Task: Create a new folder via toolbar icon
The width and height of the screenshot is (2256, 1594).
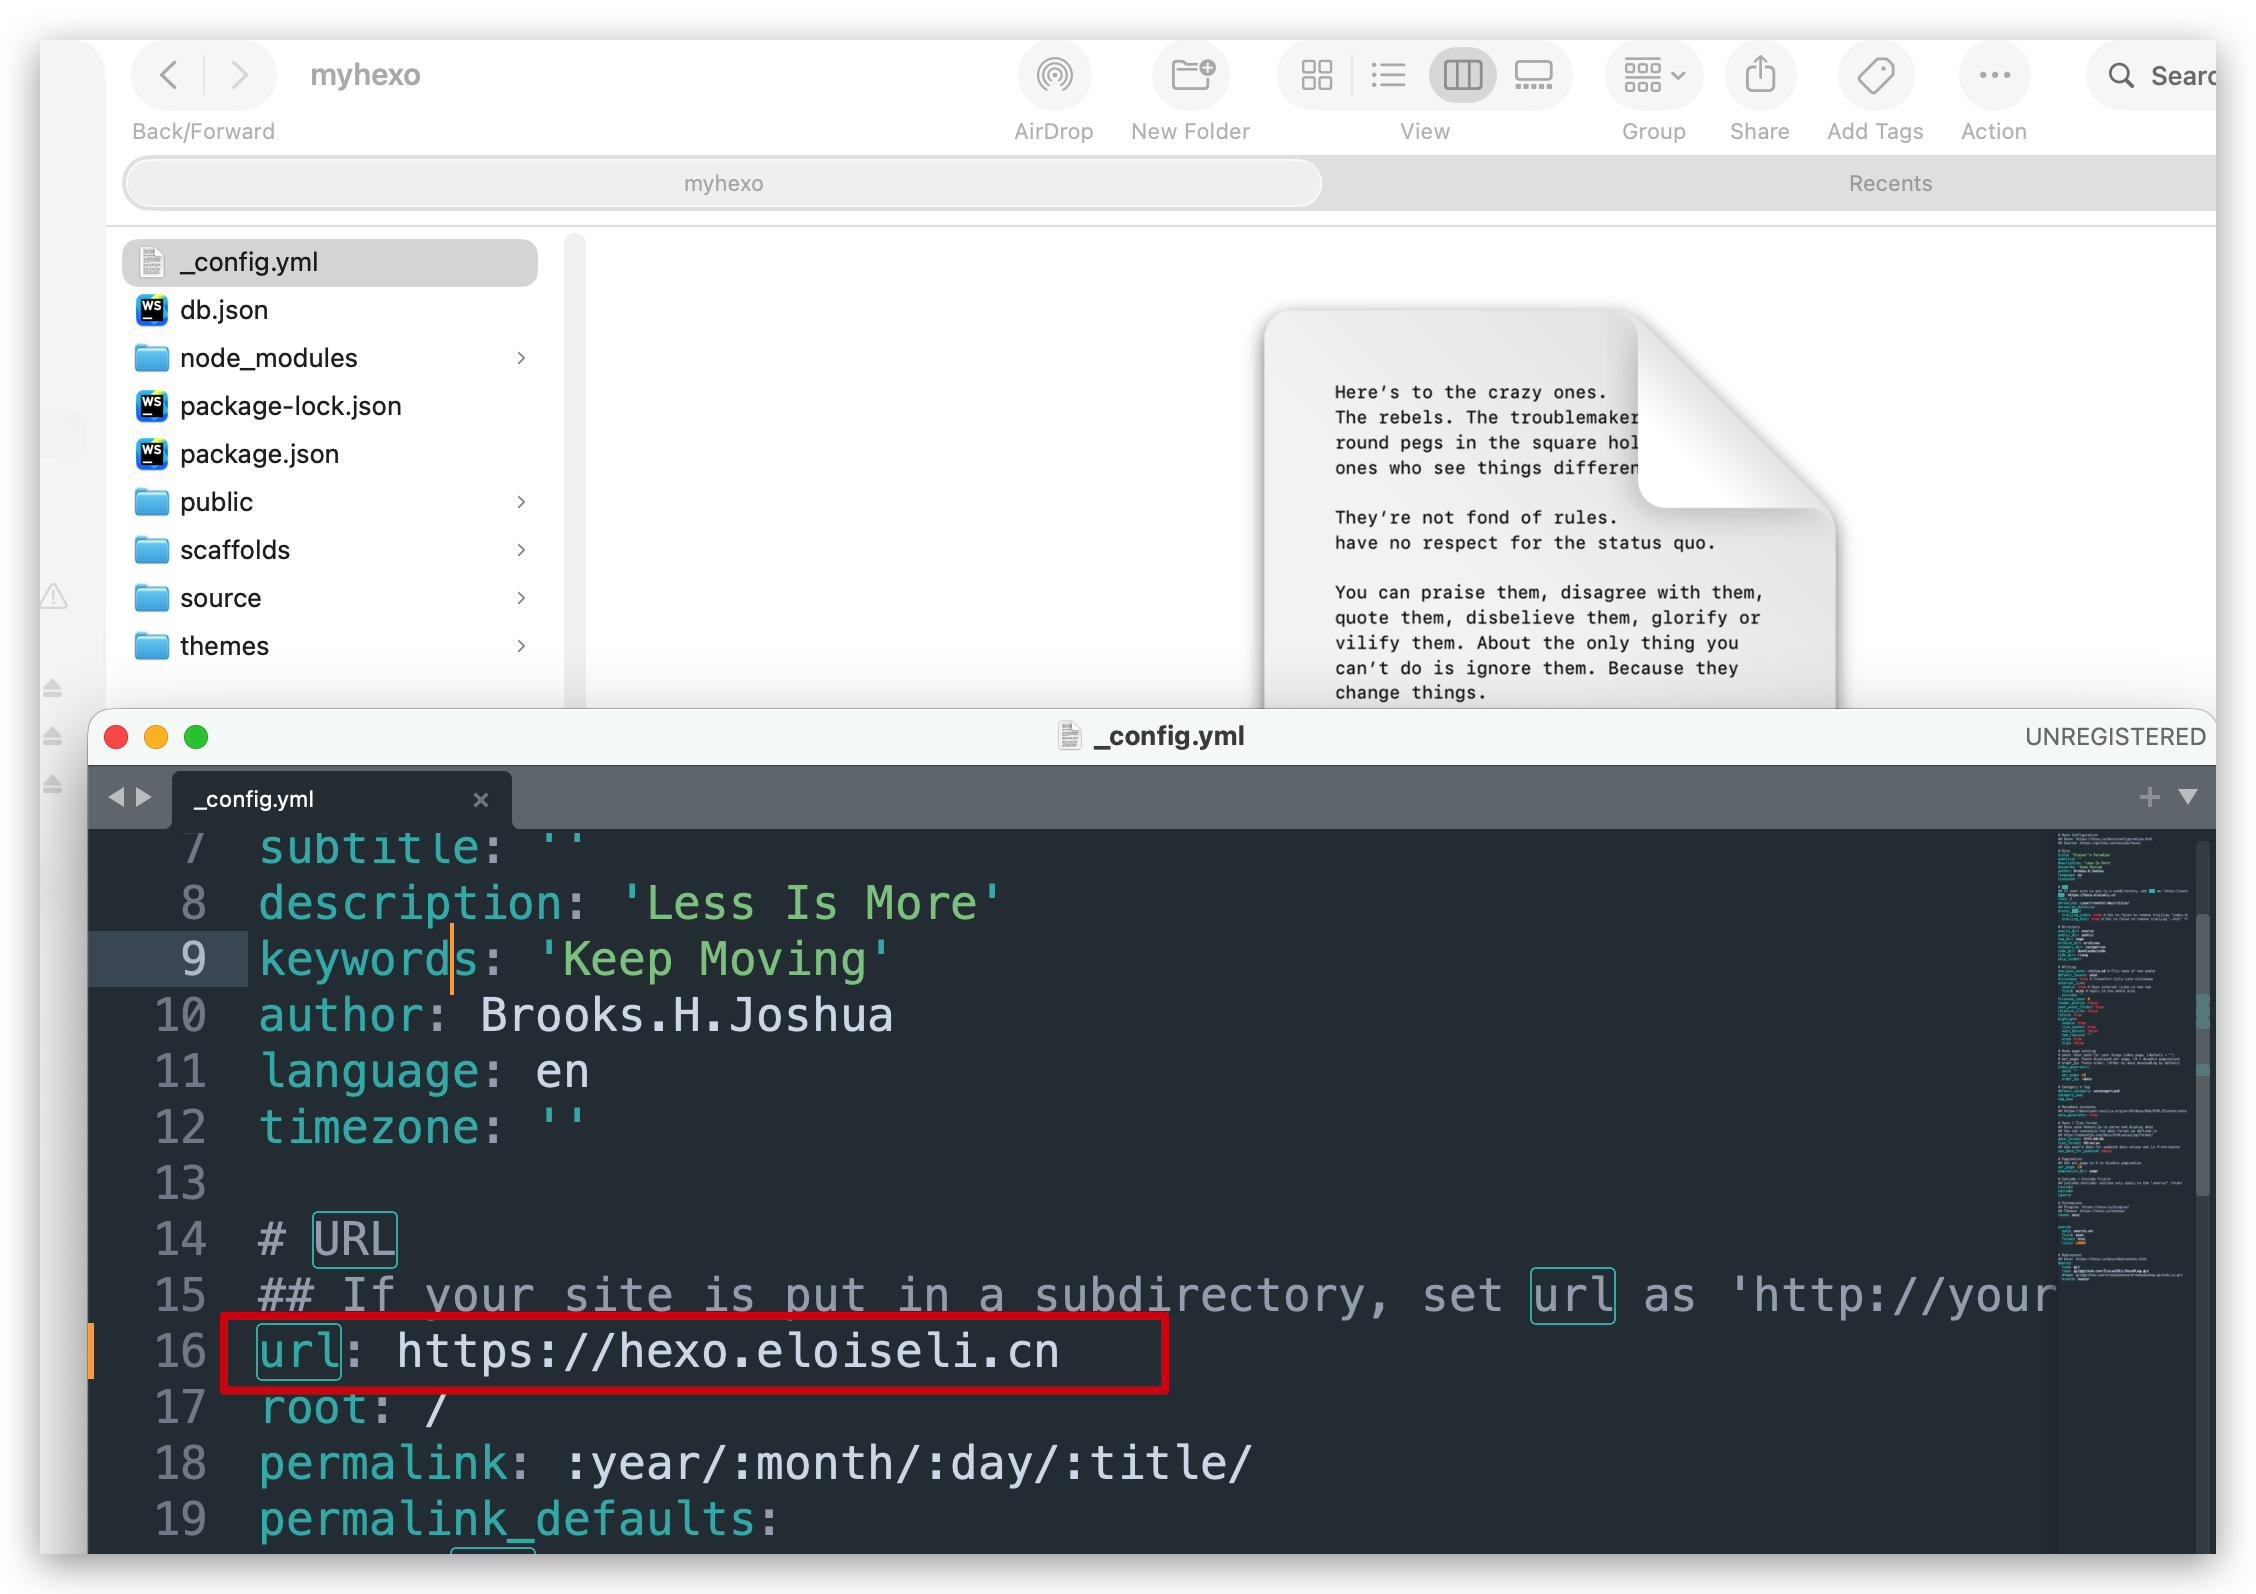Action: click(x=1191, y=75)
